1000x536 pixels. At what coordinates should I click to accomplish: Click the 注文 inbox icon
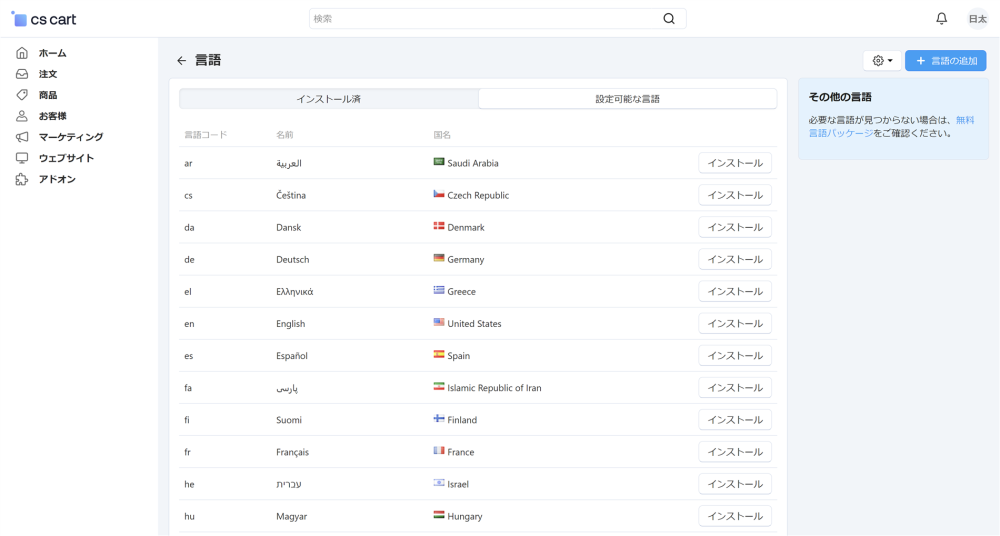pyautogui.click(x=22, y=74)
